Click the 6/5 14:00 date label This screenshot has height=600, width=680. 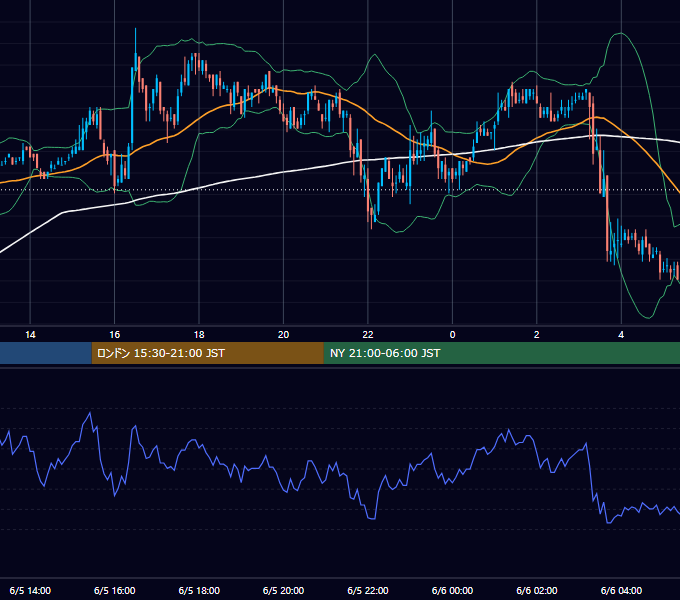click(30, 590)
